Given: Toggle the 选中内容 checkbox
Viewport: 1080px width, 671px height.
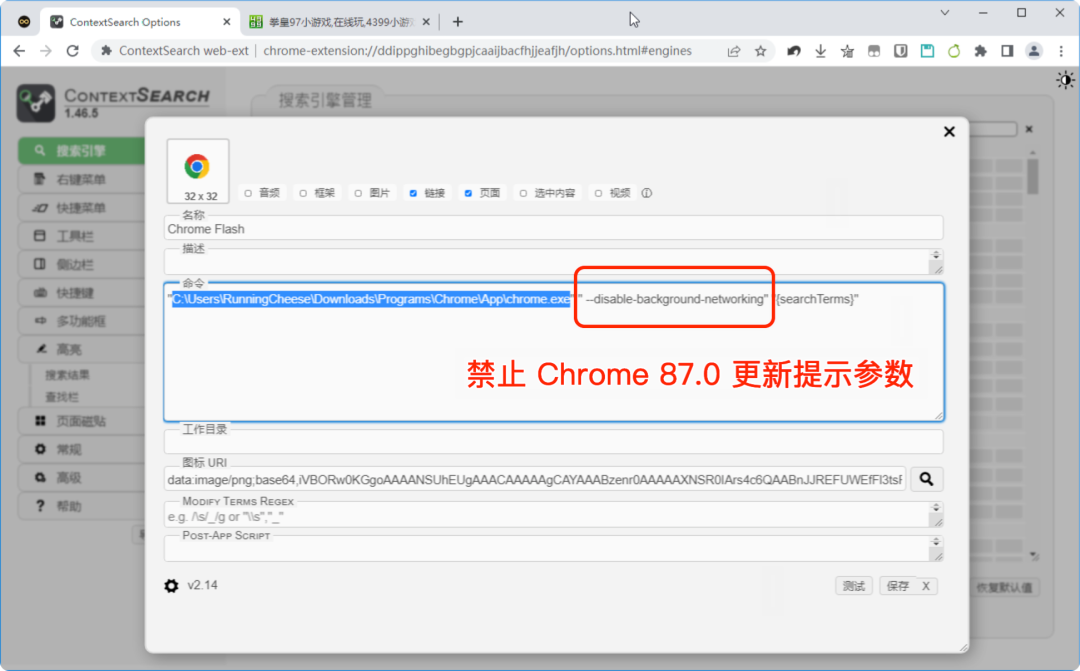Looking at the screenshot, I should click(x=523, y=193).
